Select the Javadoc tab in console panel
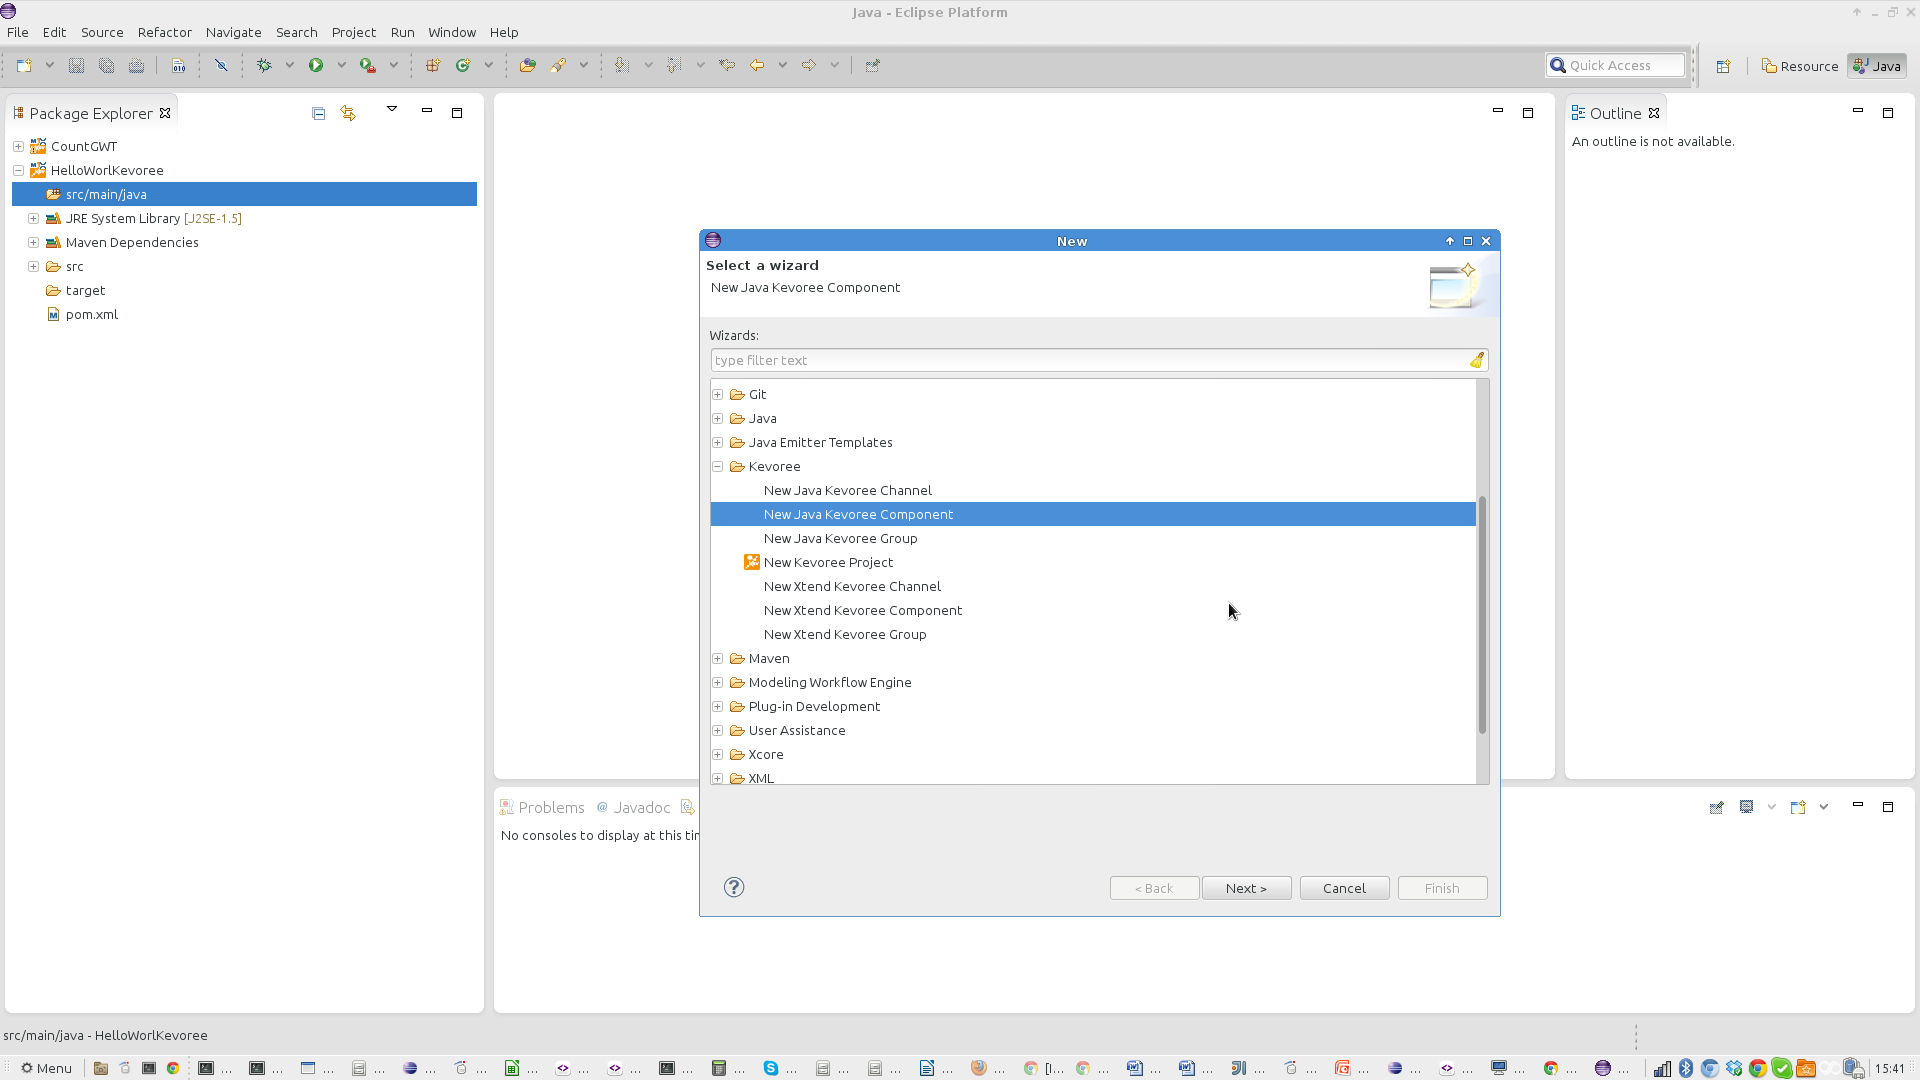 tap(642, 806)
